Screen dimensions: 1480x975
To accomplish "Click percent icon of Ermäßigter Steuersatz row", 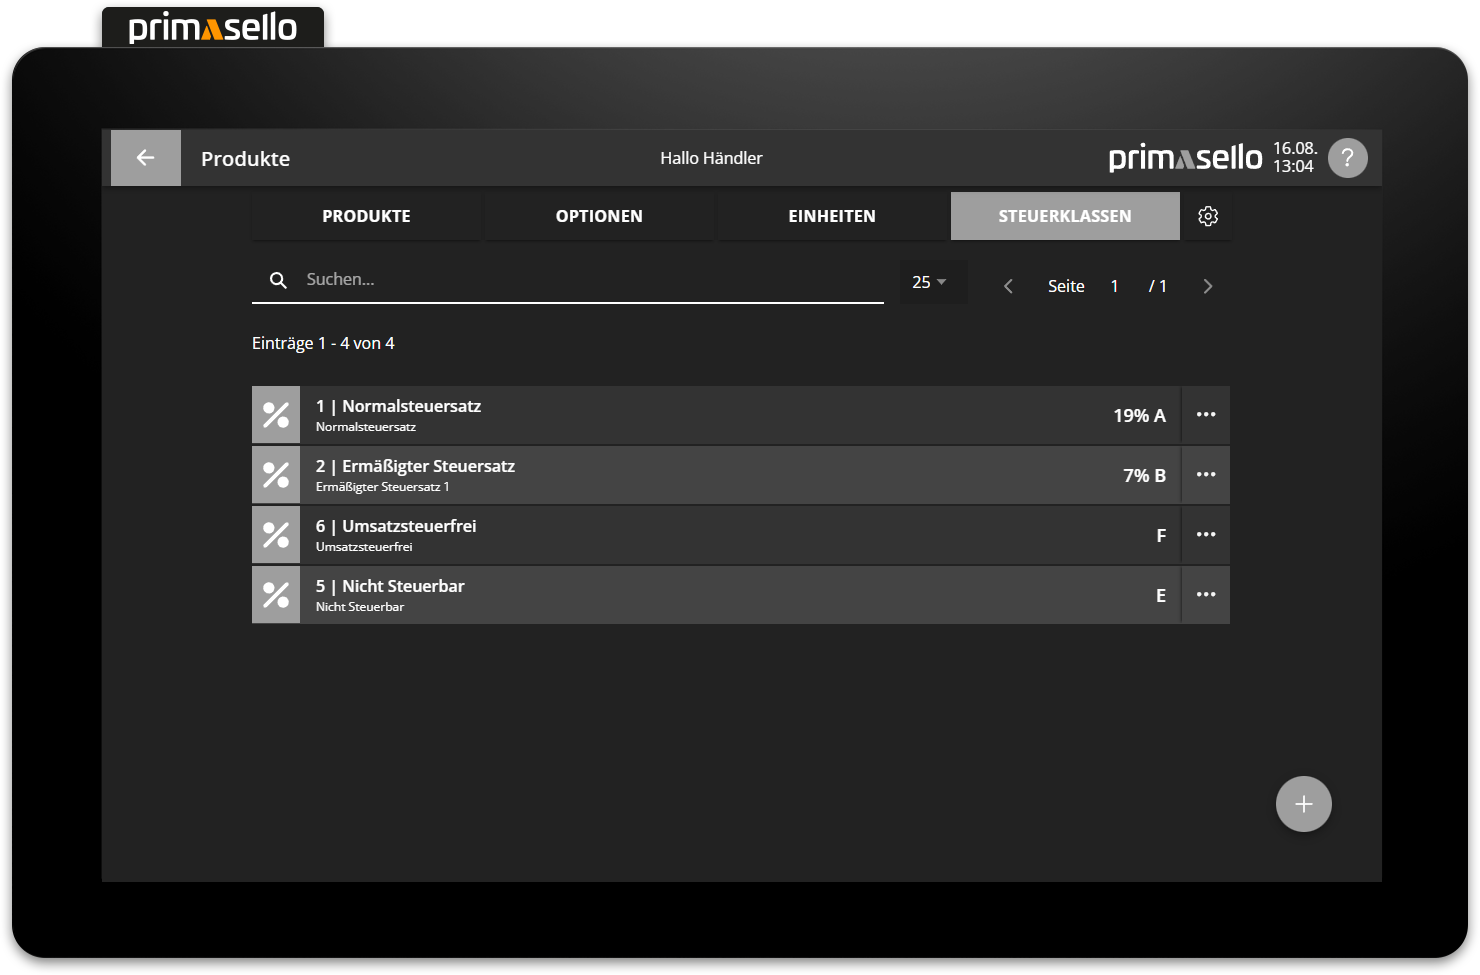I will click(276, 475).
